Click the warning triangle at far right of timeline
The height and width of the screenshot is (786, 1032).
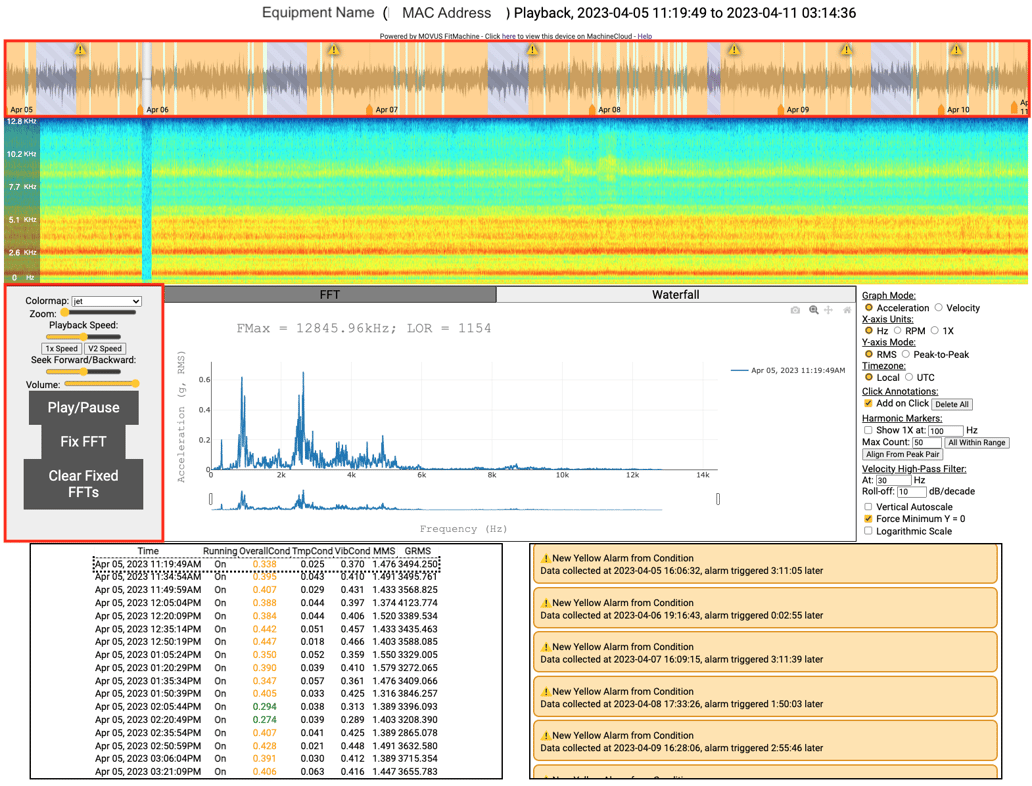[x=955, y=47]
